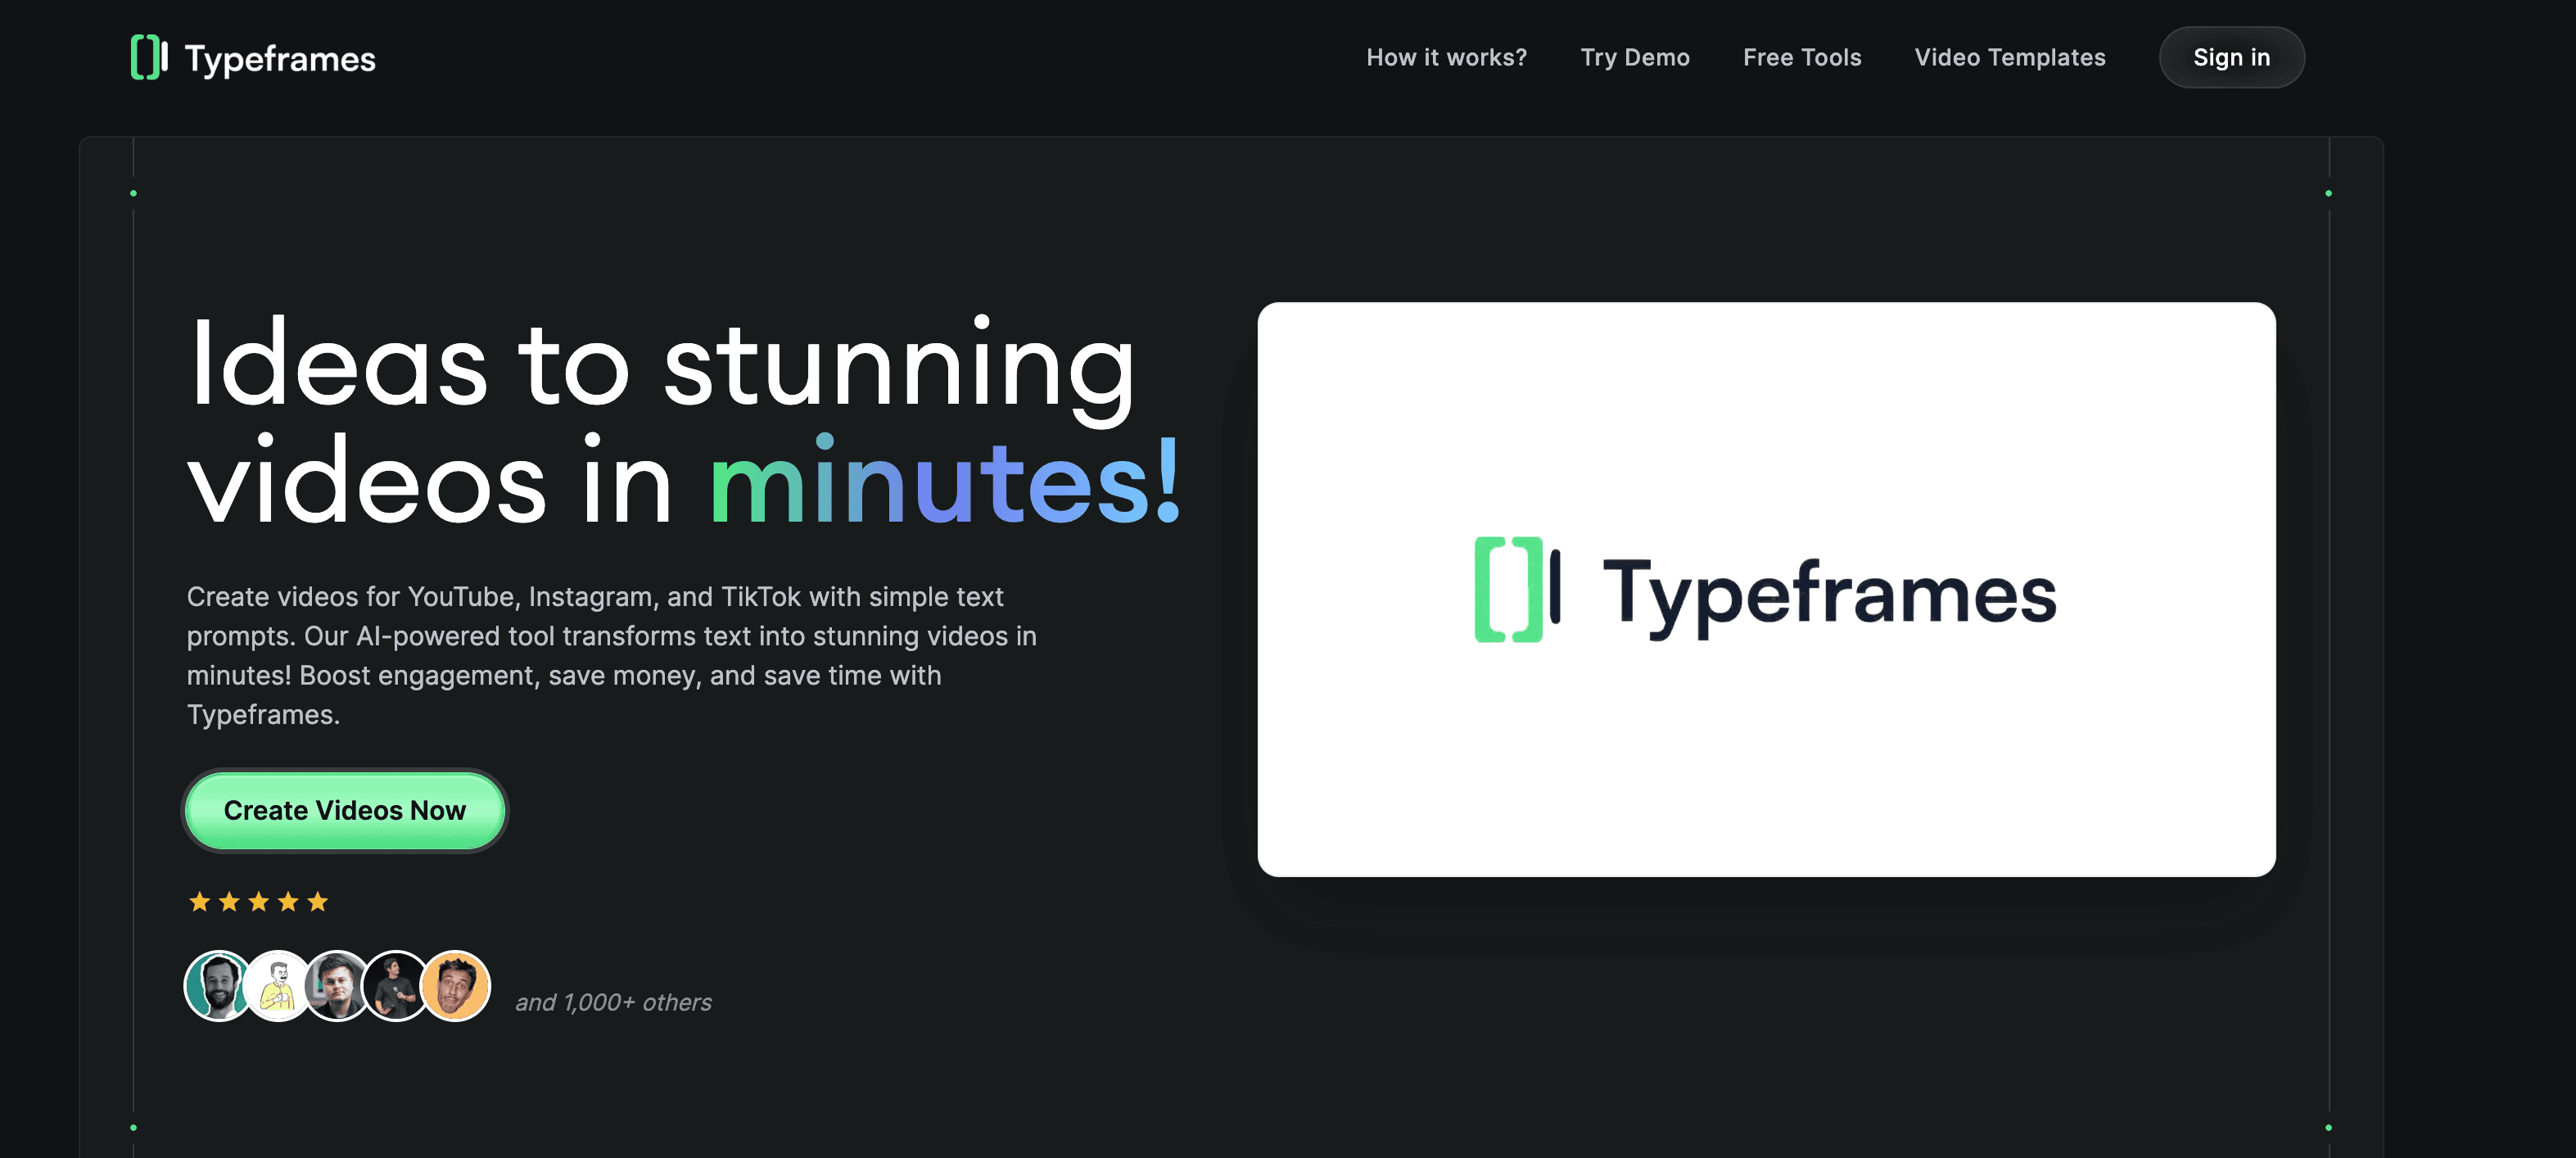Click the fourth avatar with dark background
The width and height of the screenshot is (2576, 1158).
[x=396, y=986]
